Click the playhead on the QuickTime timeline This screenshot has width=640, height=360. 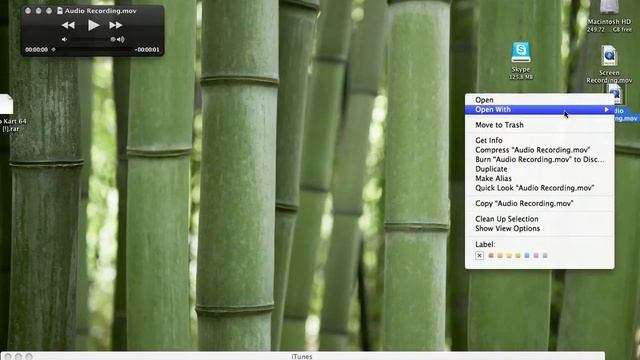[x=53, y=50]
